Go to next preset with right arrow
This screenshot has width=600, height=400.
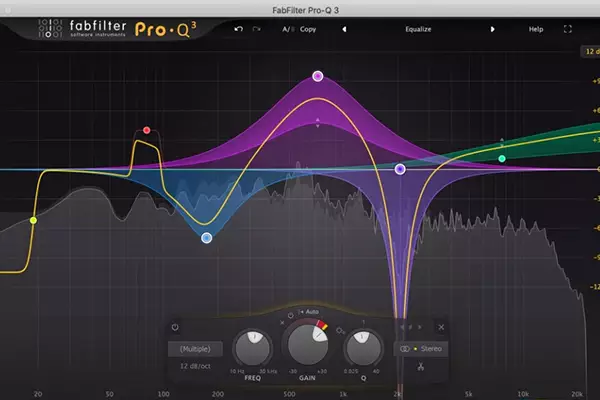point(492,29)
